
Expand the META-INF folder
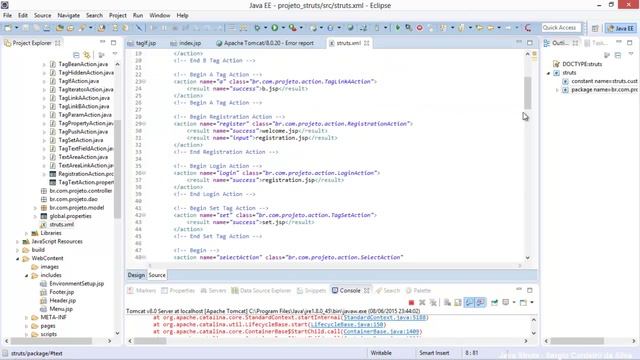(x=27, y=318)
